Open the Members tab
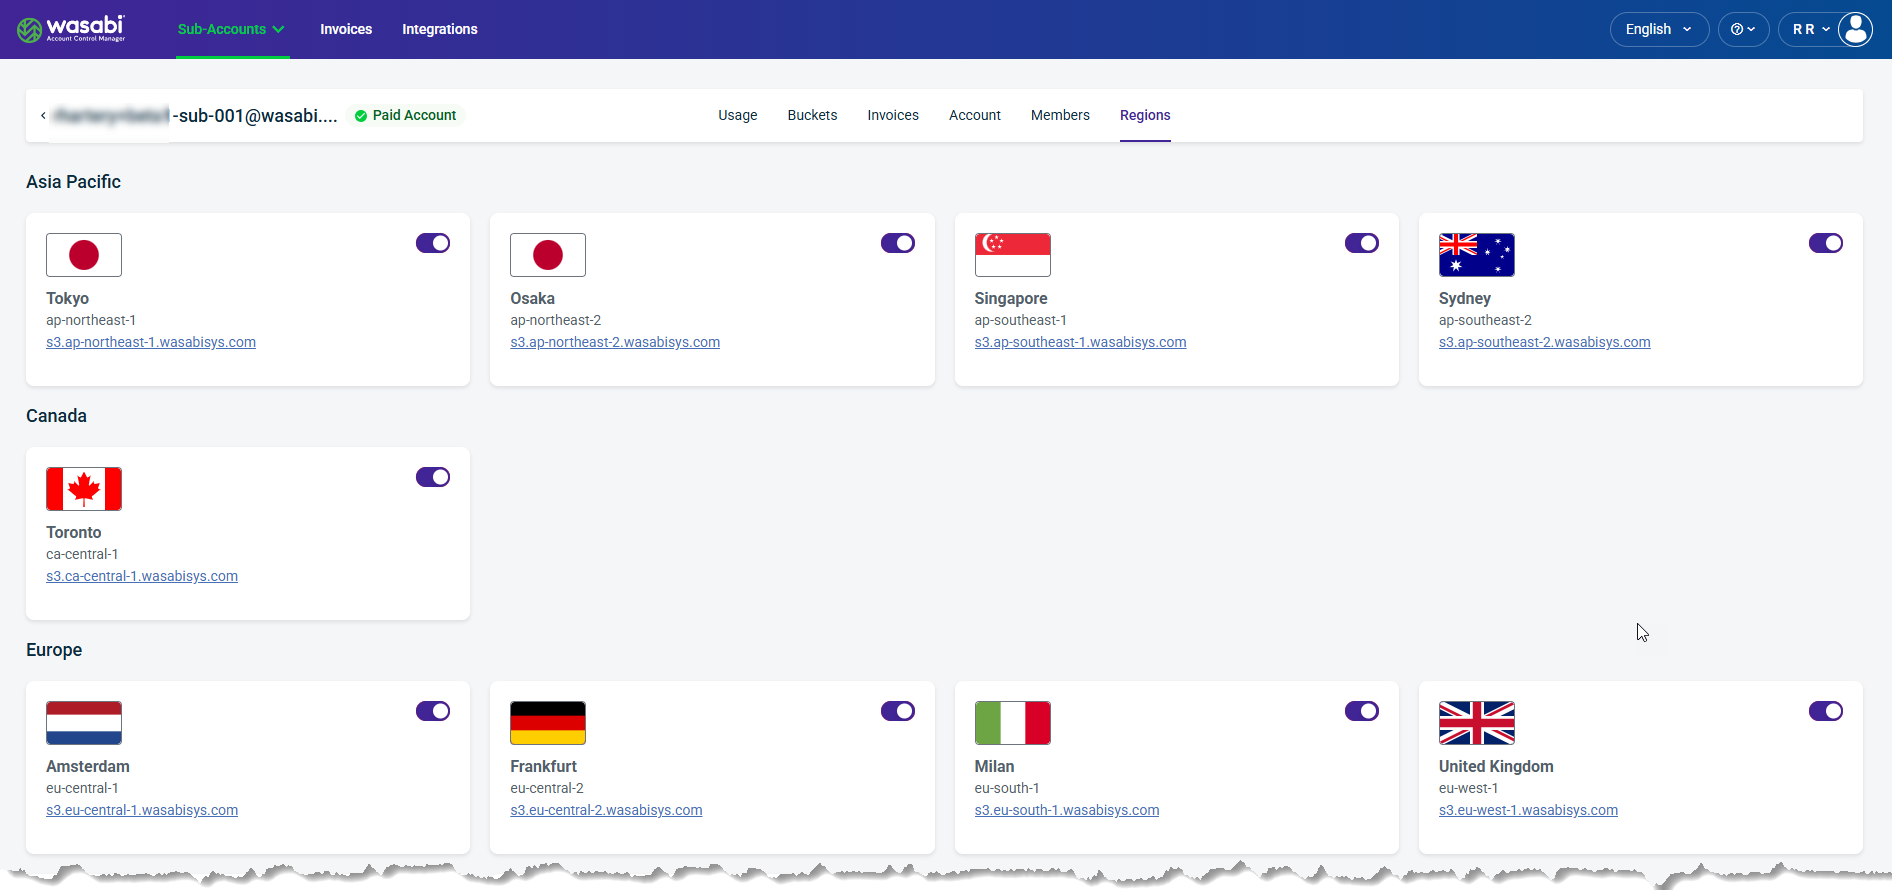Screen dimensions: 1892x890 tap(1060, 115)
